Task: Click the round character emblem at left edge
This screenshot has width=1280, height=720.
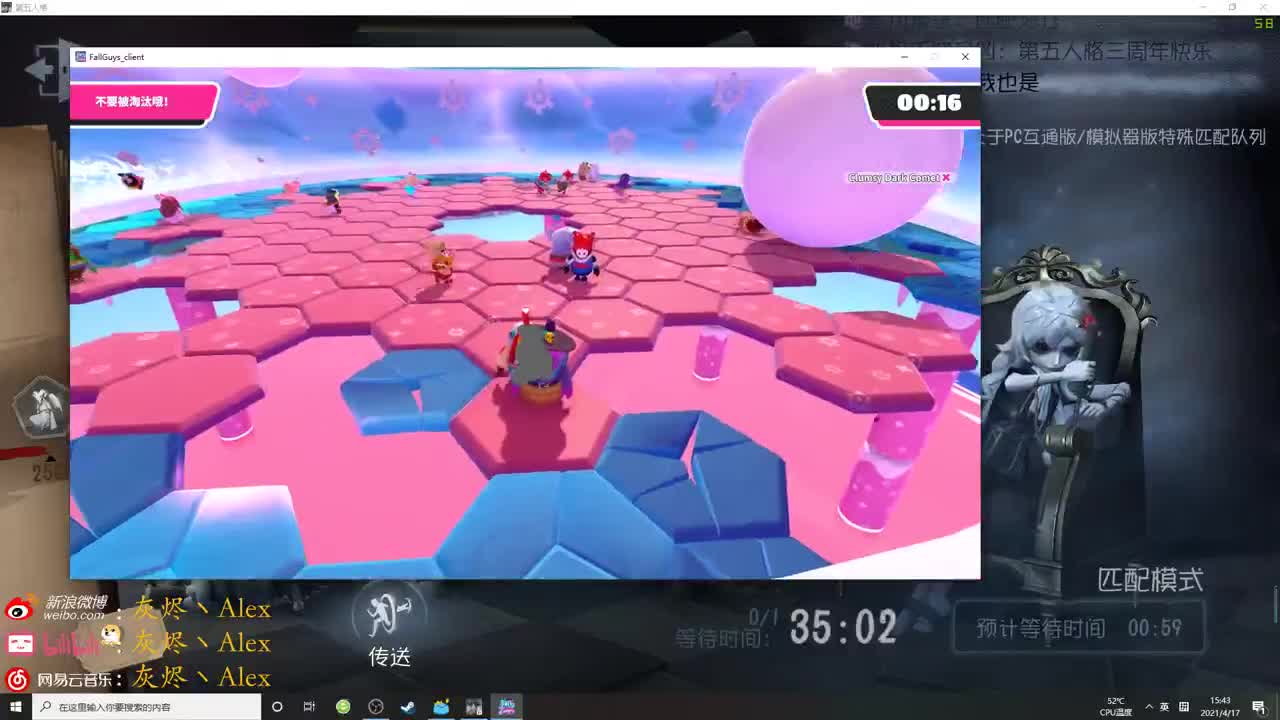Action: point(40,408)
